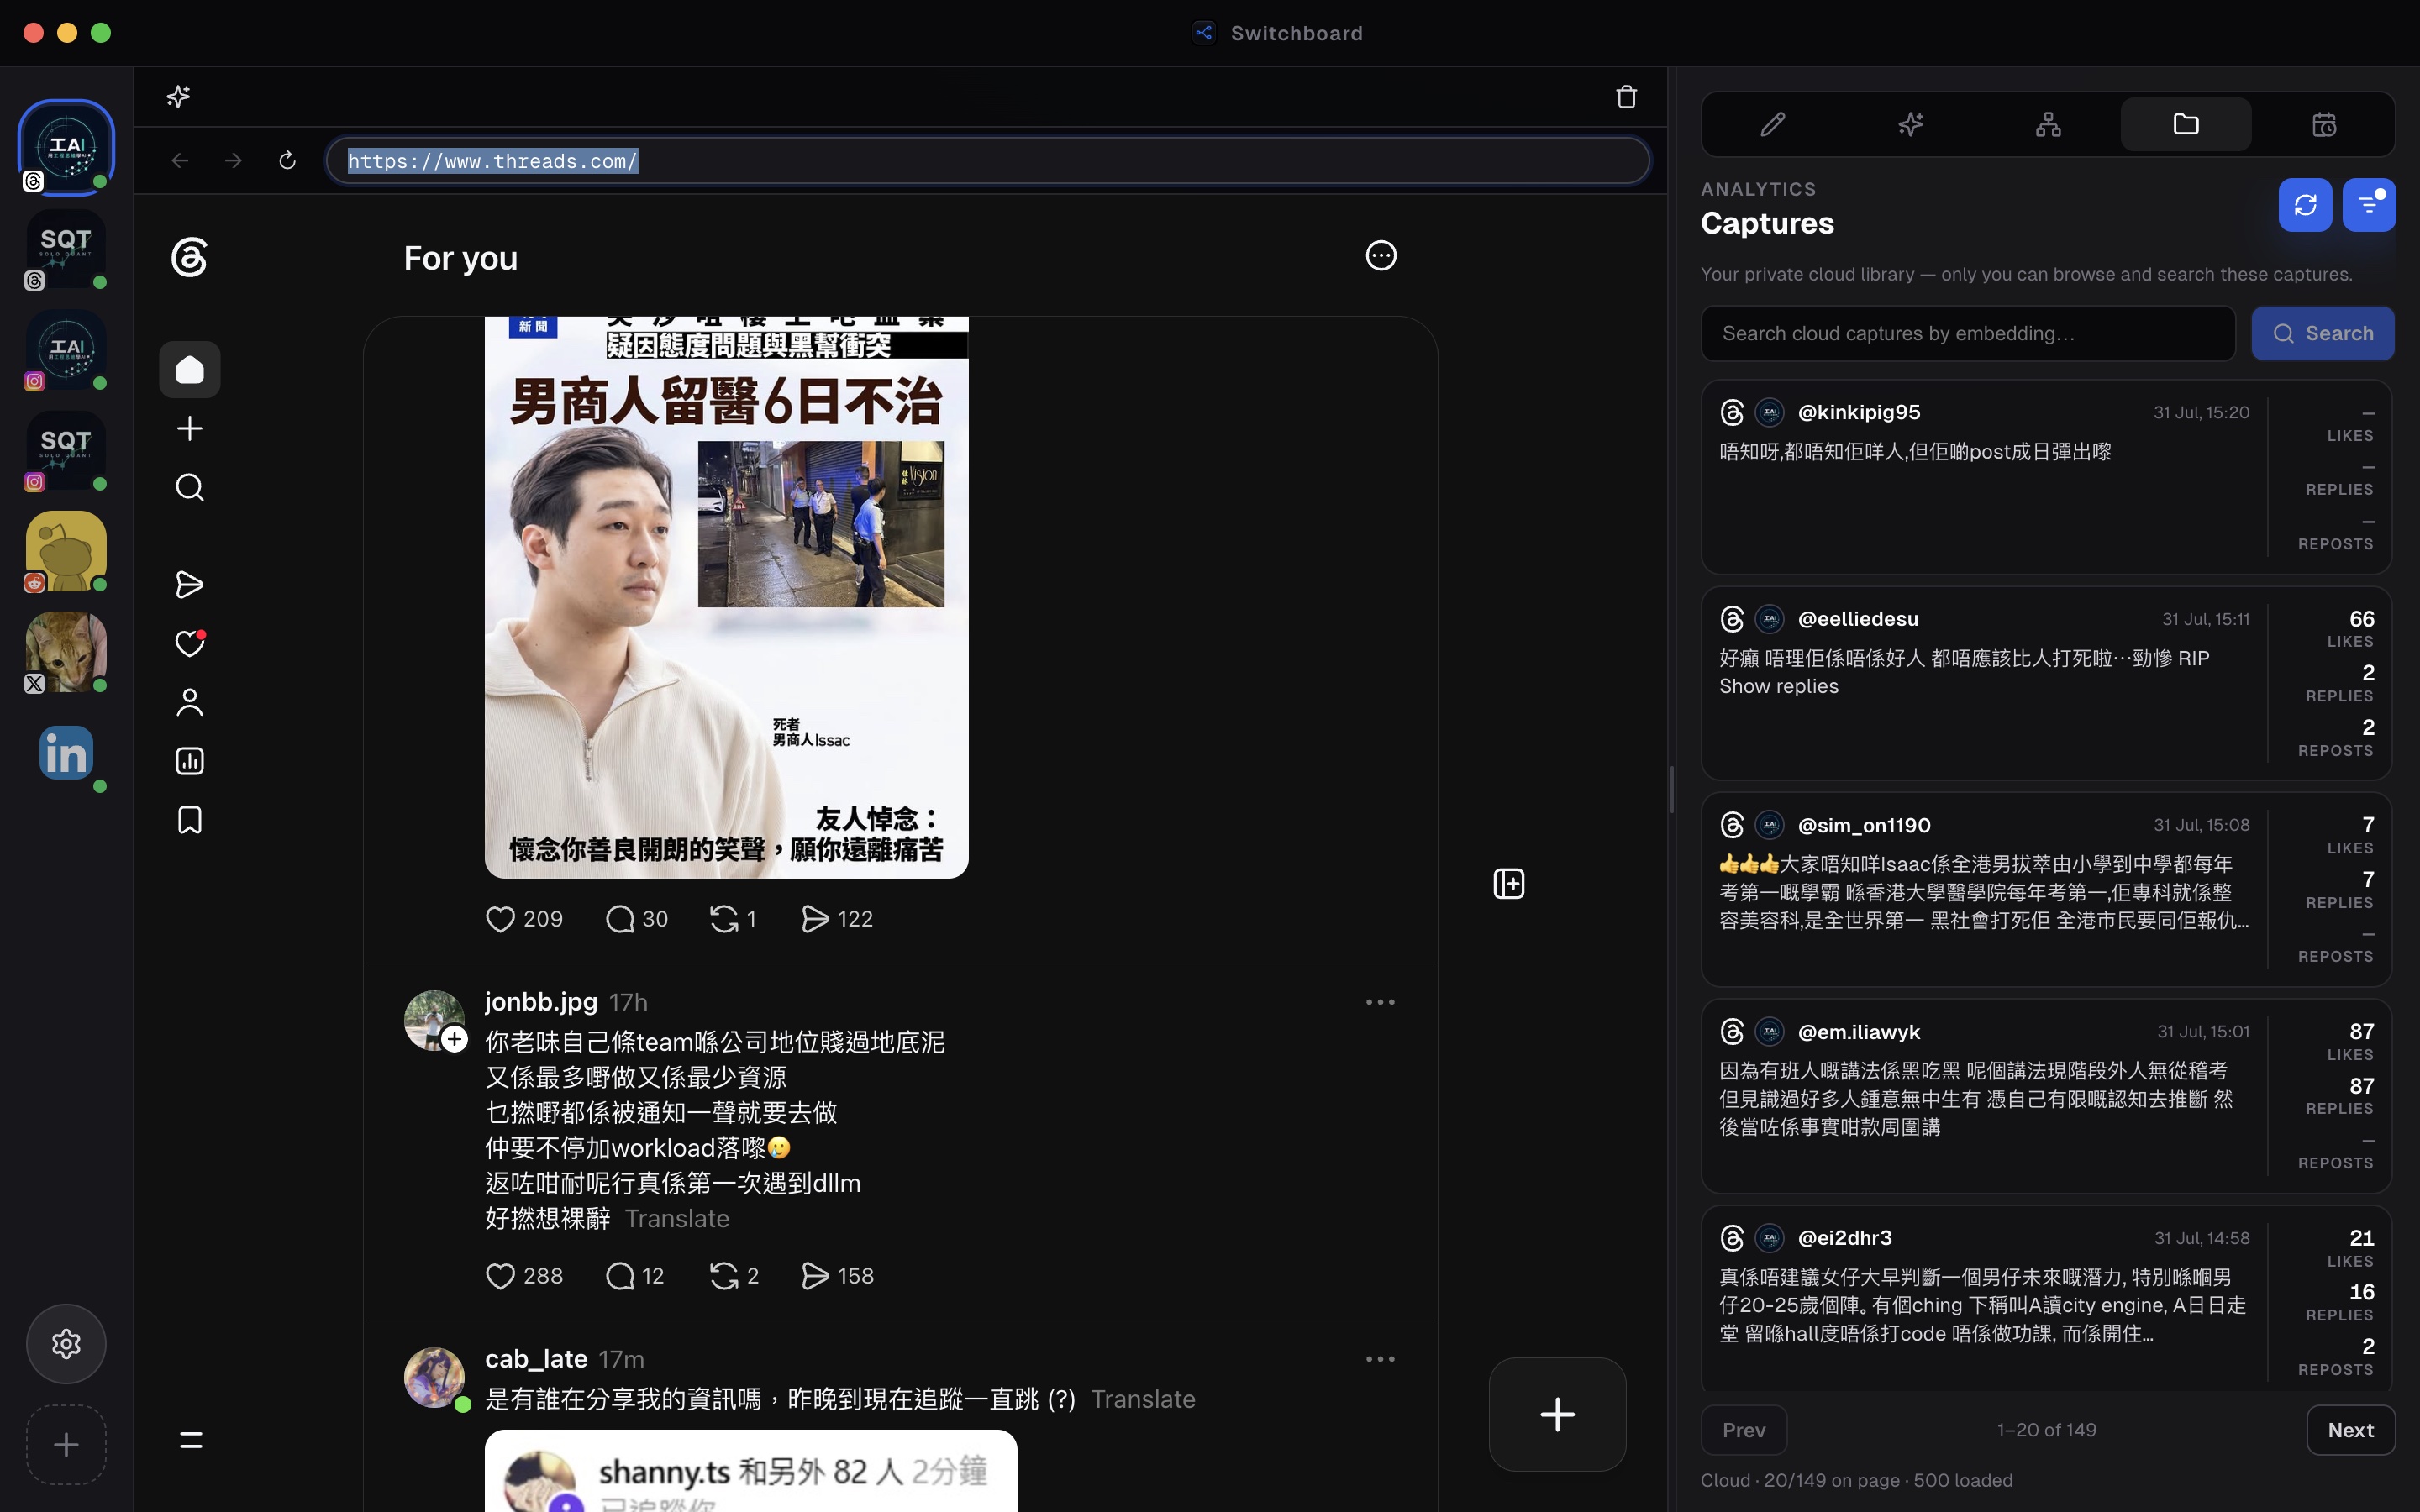The image size is (2420, 1512).
Task: Click the panel divider handle
Action: click(x=1672, y=790)
